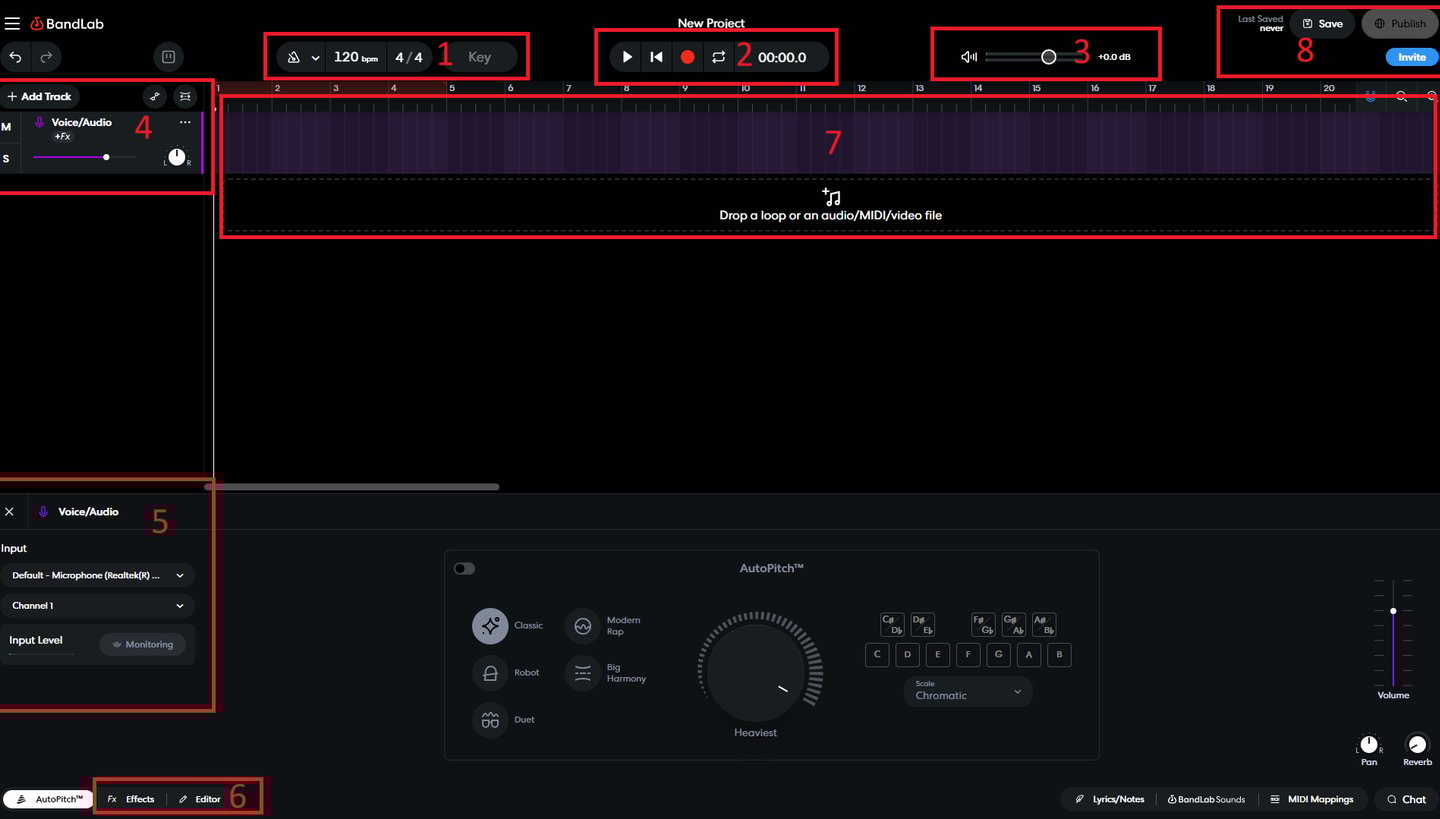Toggle the F note key
This screenshot has width=1440, height=819.
[x=968, y=655]
